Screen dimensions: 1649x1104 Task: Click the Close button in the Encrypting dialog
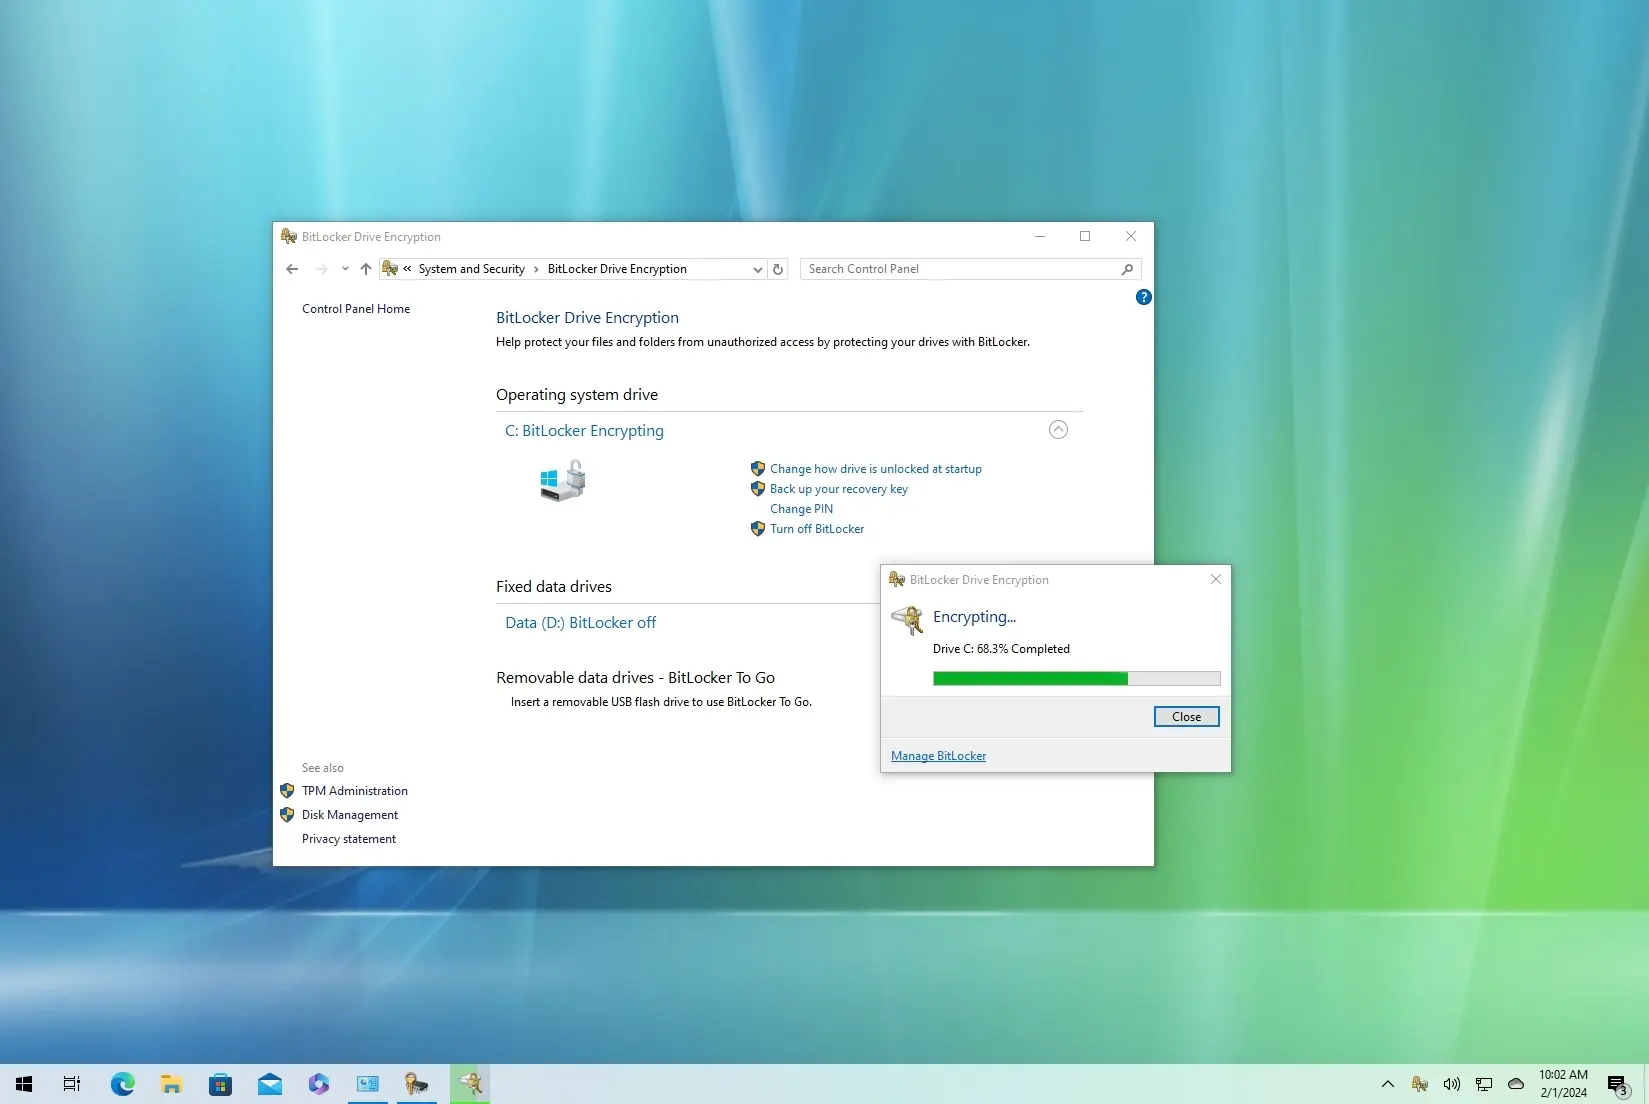coord(1186,716)
